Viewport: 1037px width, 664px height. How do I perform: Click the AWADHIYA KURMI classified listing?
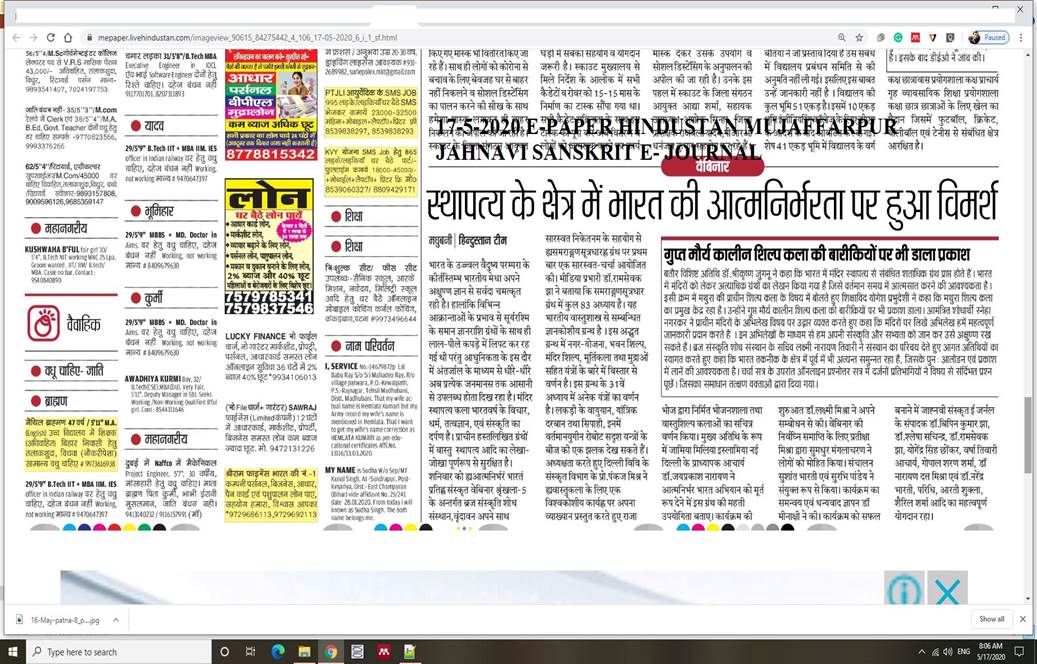(x=171, y=394)
